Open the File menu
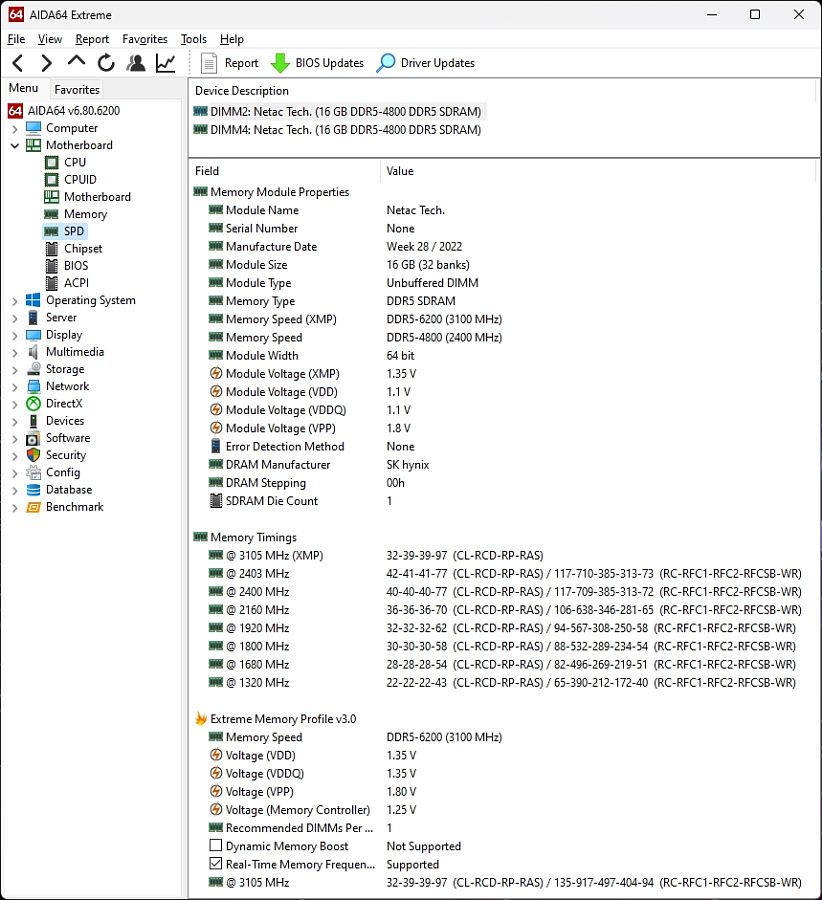 tap(16, 39)
